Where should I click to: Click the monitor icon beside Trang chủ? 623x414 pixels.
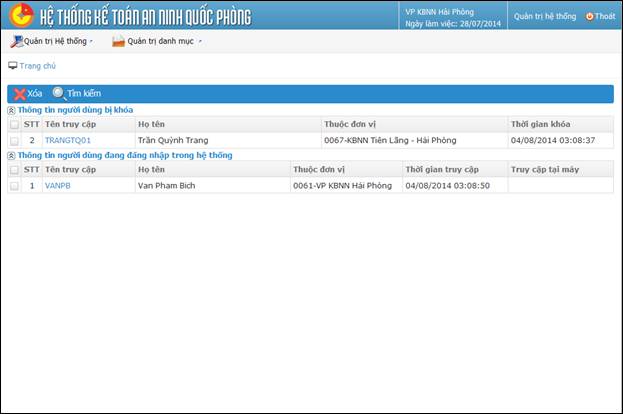(x=13, y=66)
